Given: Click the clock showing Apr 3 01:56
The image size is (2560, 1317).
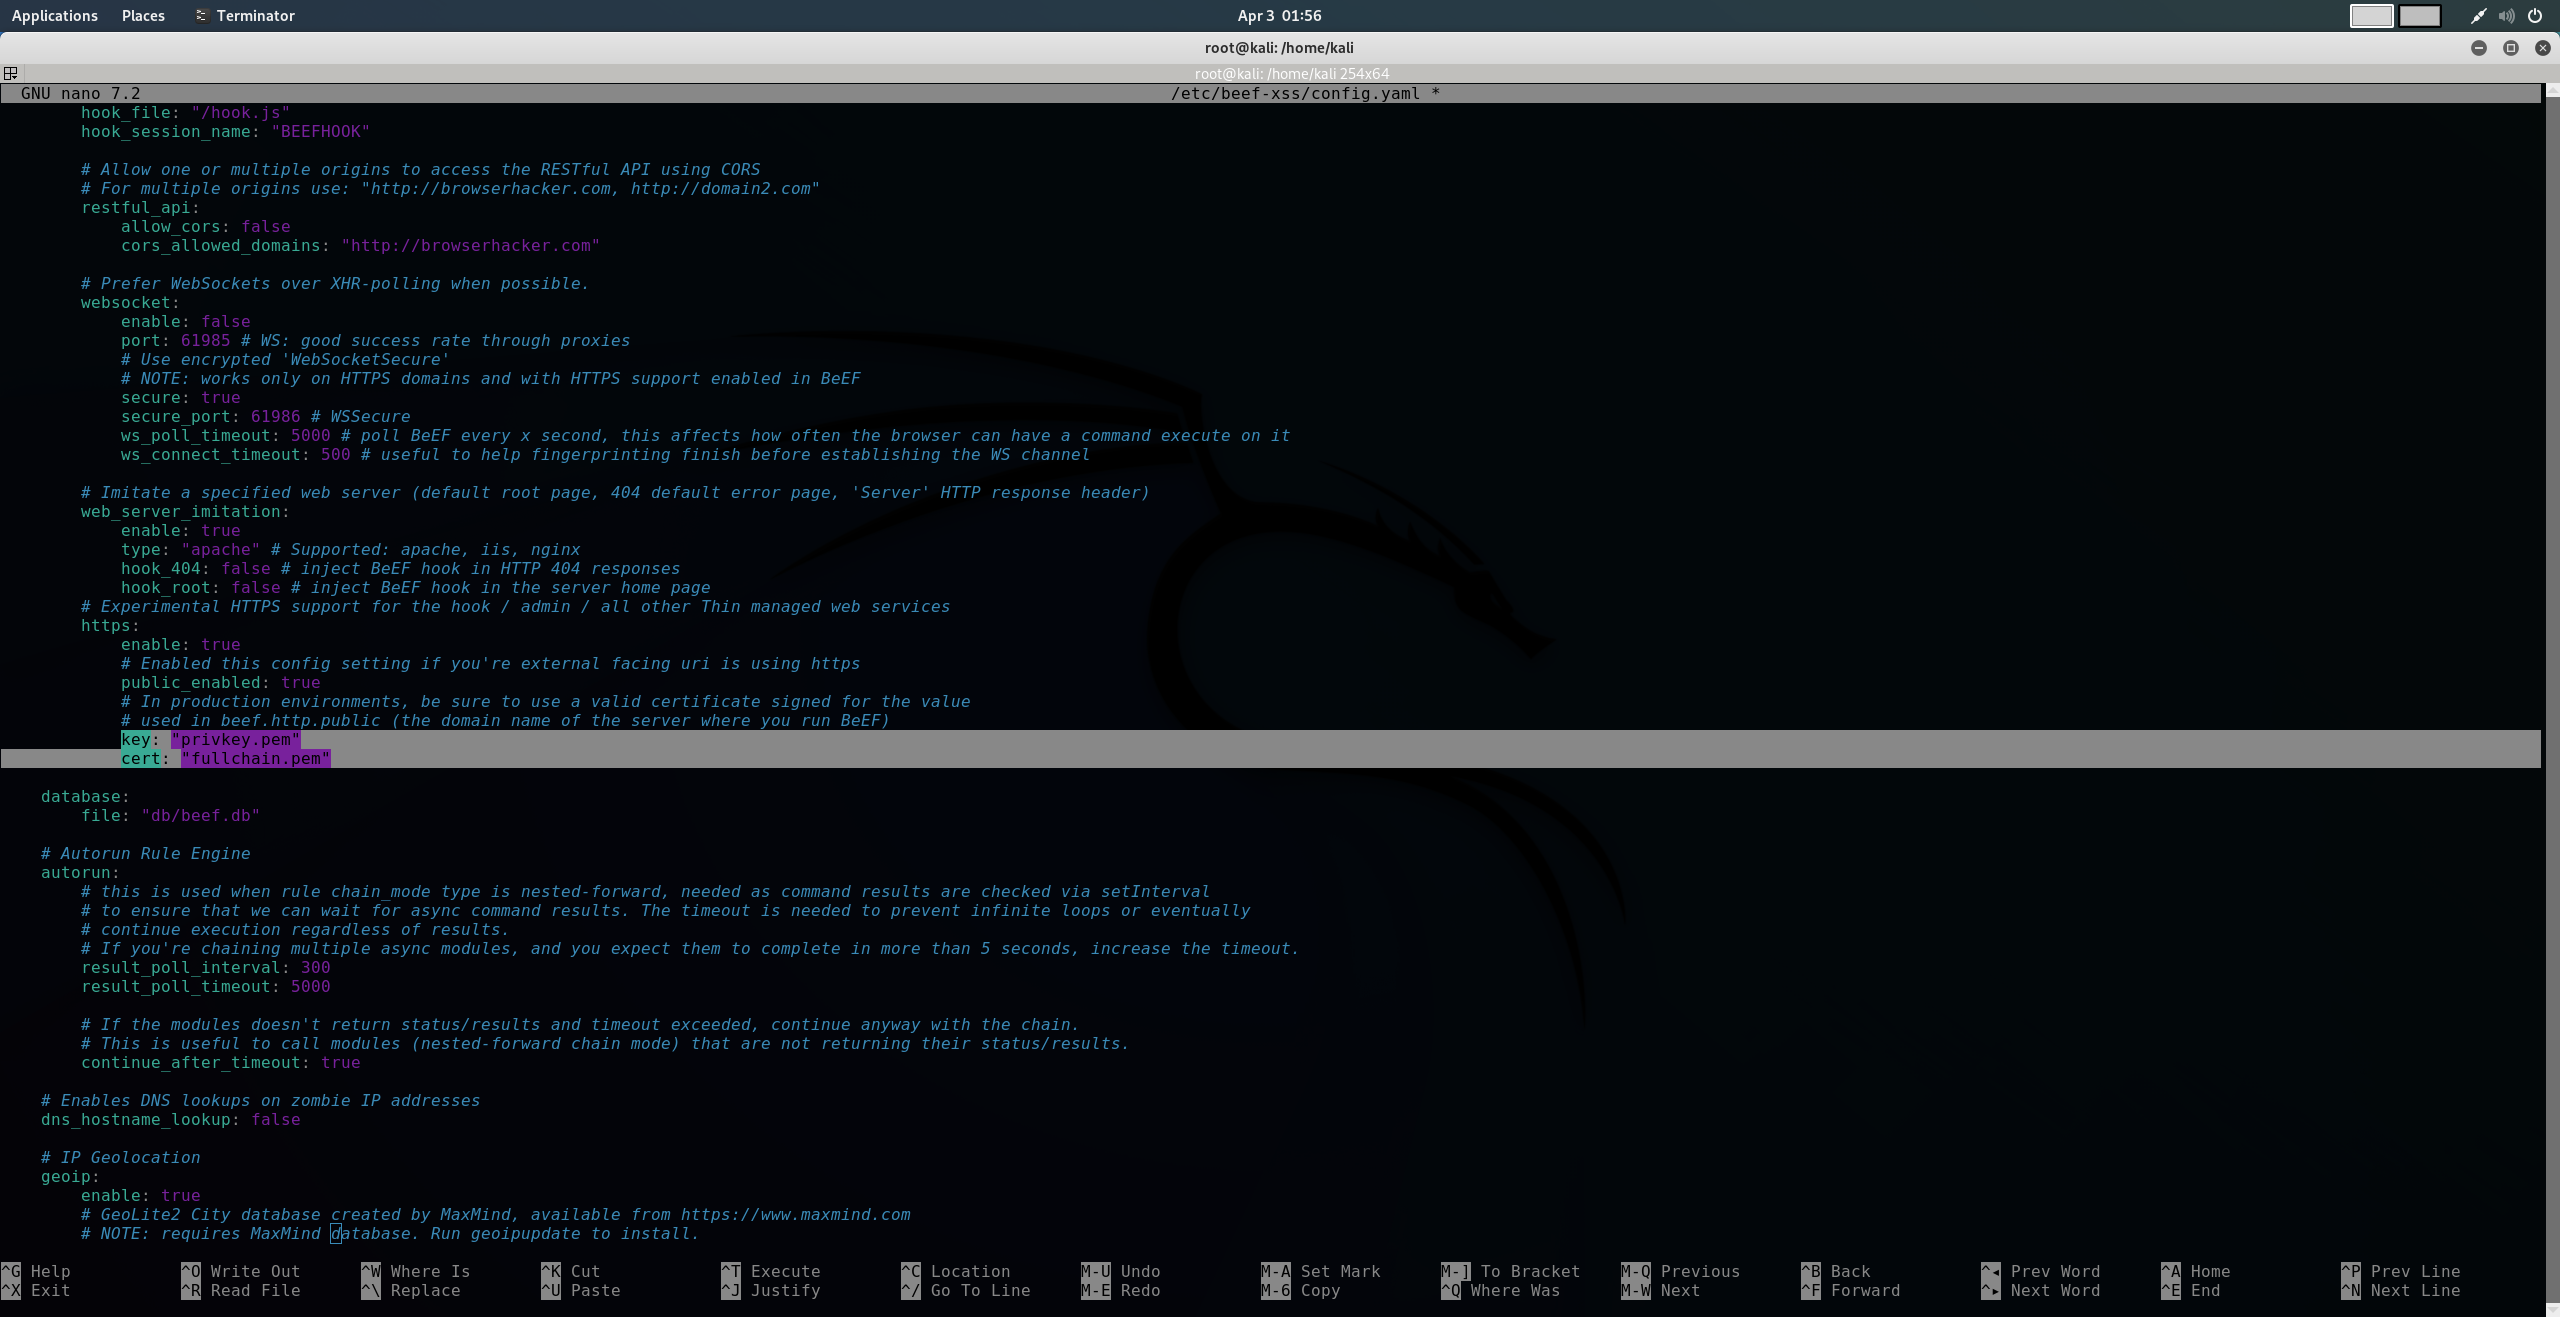Looking at the screenshot, I should [x=1278, y=16].
